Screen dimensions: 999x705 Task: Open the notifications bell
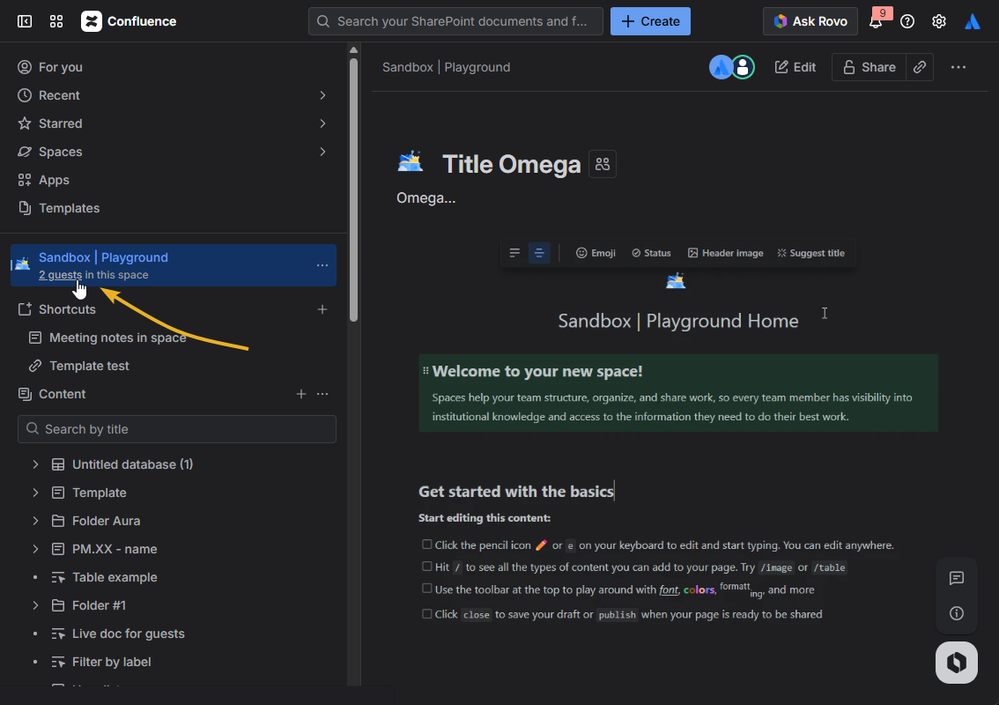click(876, 21)
